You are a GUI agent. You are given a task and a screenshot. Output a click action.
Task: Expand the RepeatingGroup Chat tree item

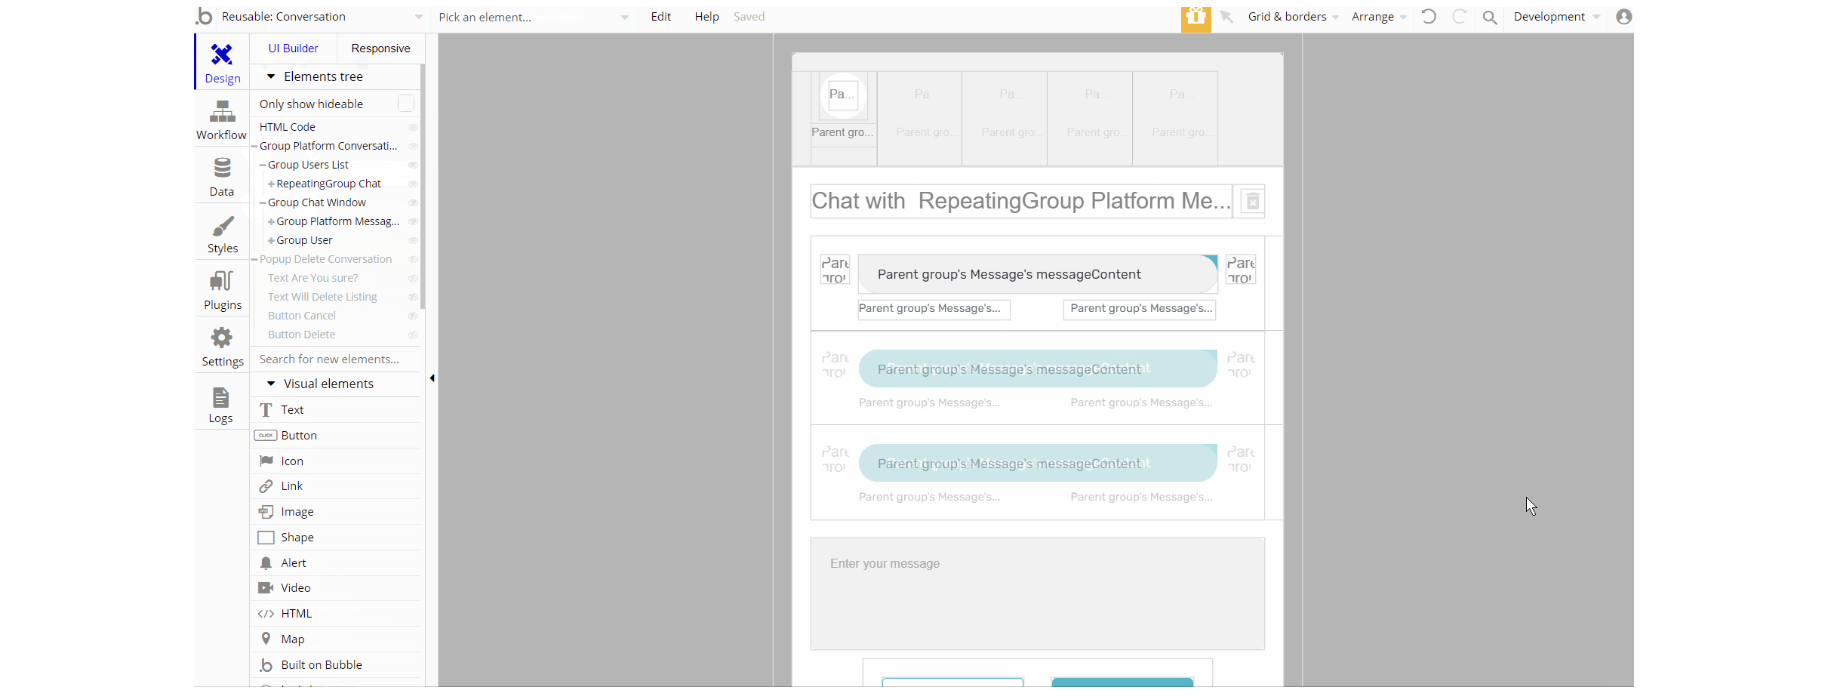(271, 184)
